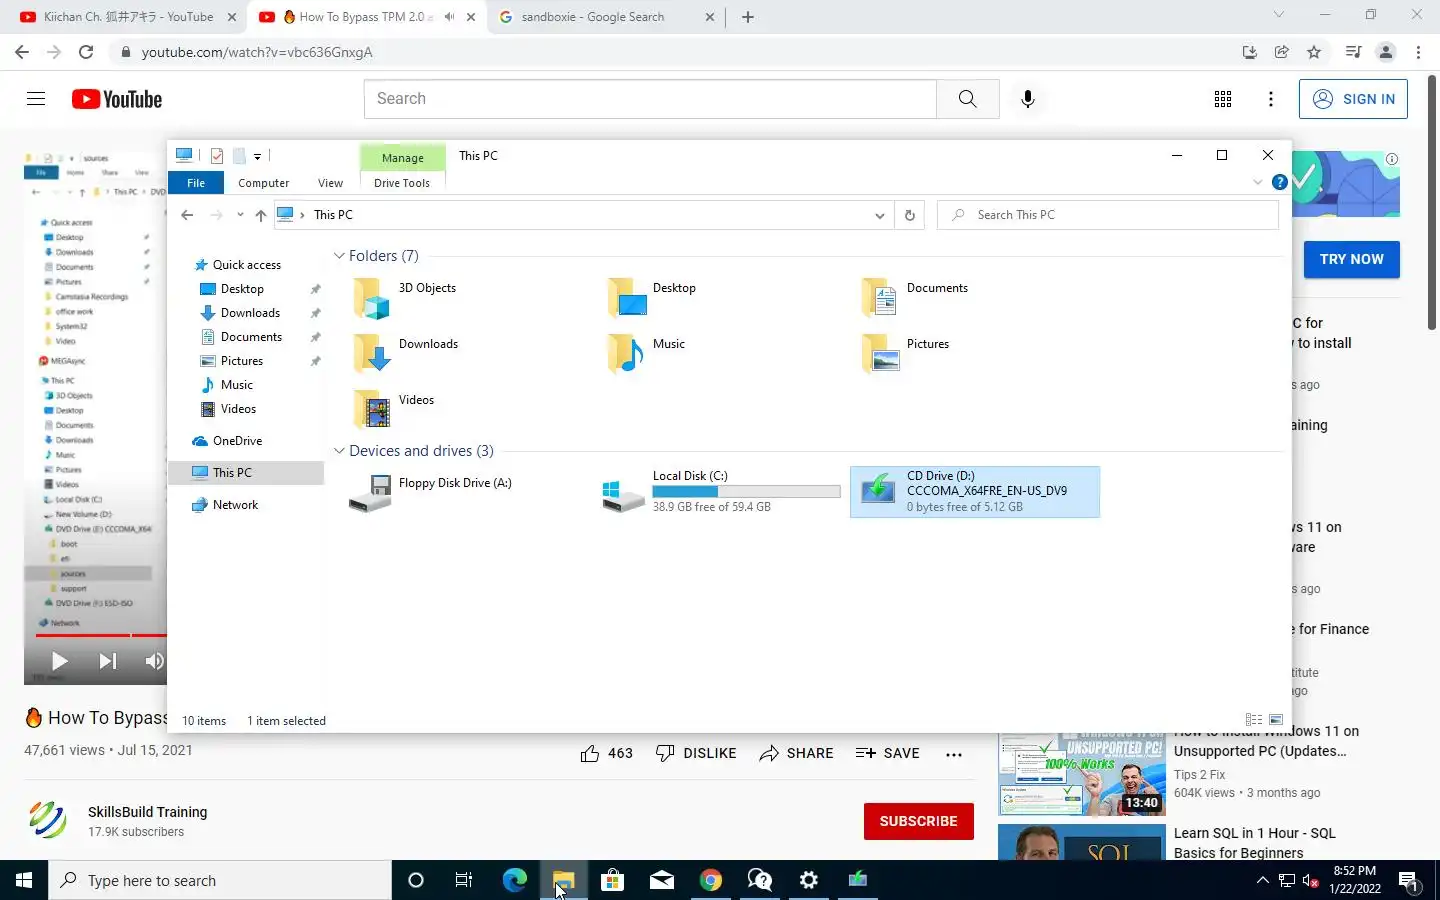Open Explorer help question mark icon
This screenshot has width=1440, height=900.
tap(1279, 182)
